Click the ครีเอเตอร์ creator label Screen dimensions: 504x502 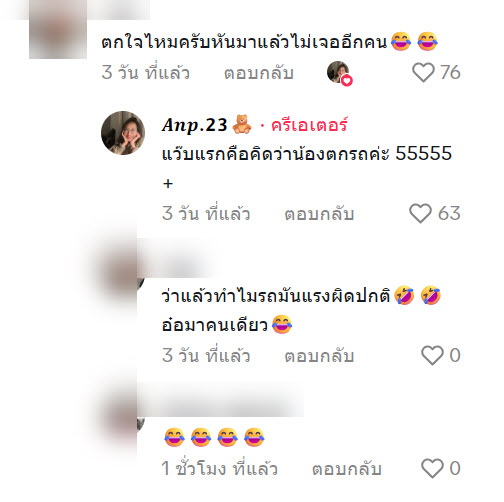[x=309, y=125]
